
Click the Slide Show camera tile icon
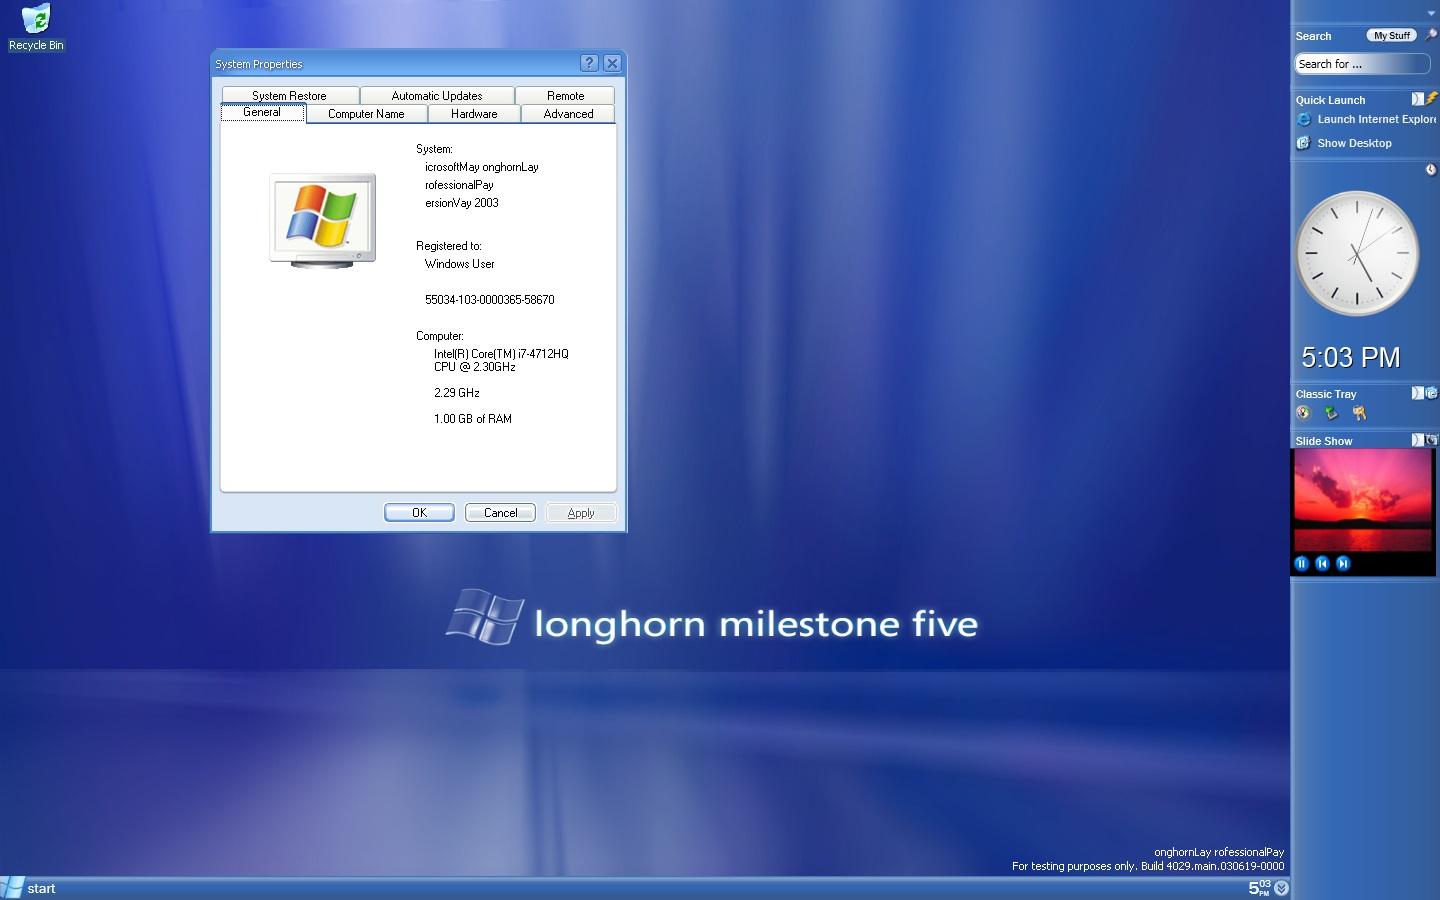pyautogui.click(x=1432, y=440)
